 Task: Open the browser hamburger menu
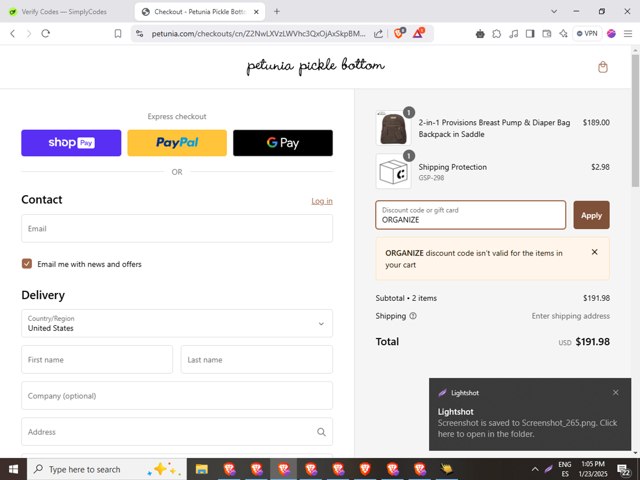(x=628, y=34)
